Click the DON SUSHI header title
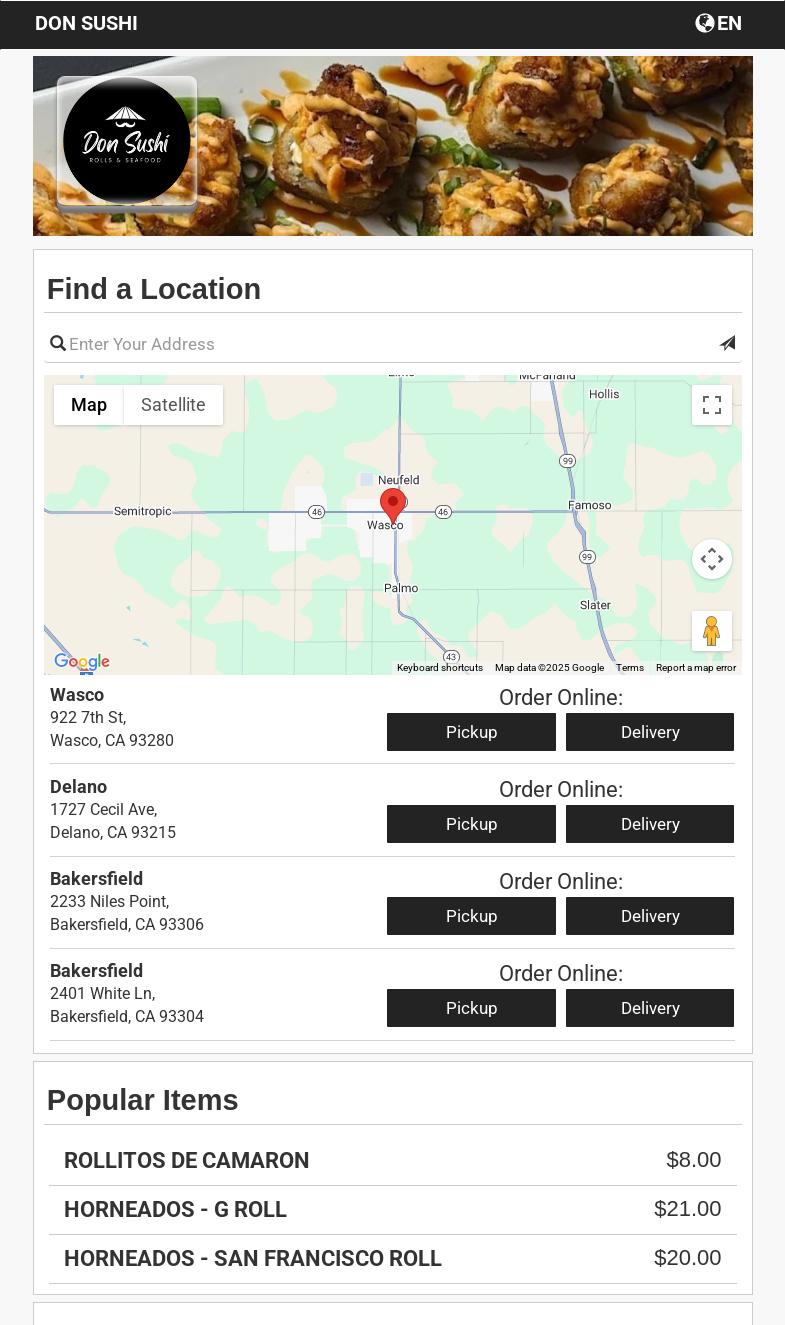Image resolution: width=785 pixels, height=1325 pixels. tap(86, 23)
